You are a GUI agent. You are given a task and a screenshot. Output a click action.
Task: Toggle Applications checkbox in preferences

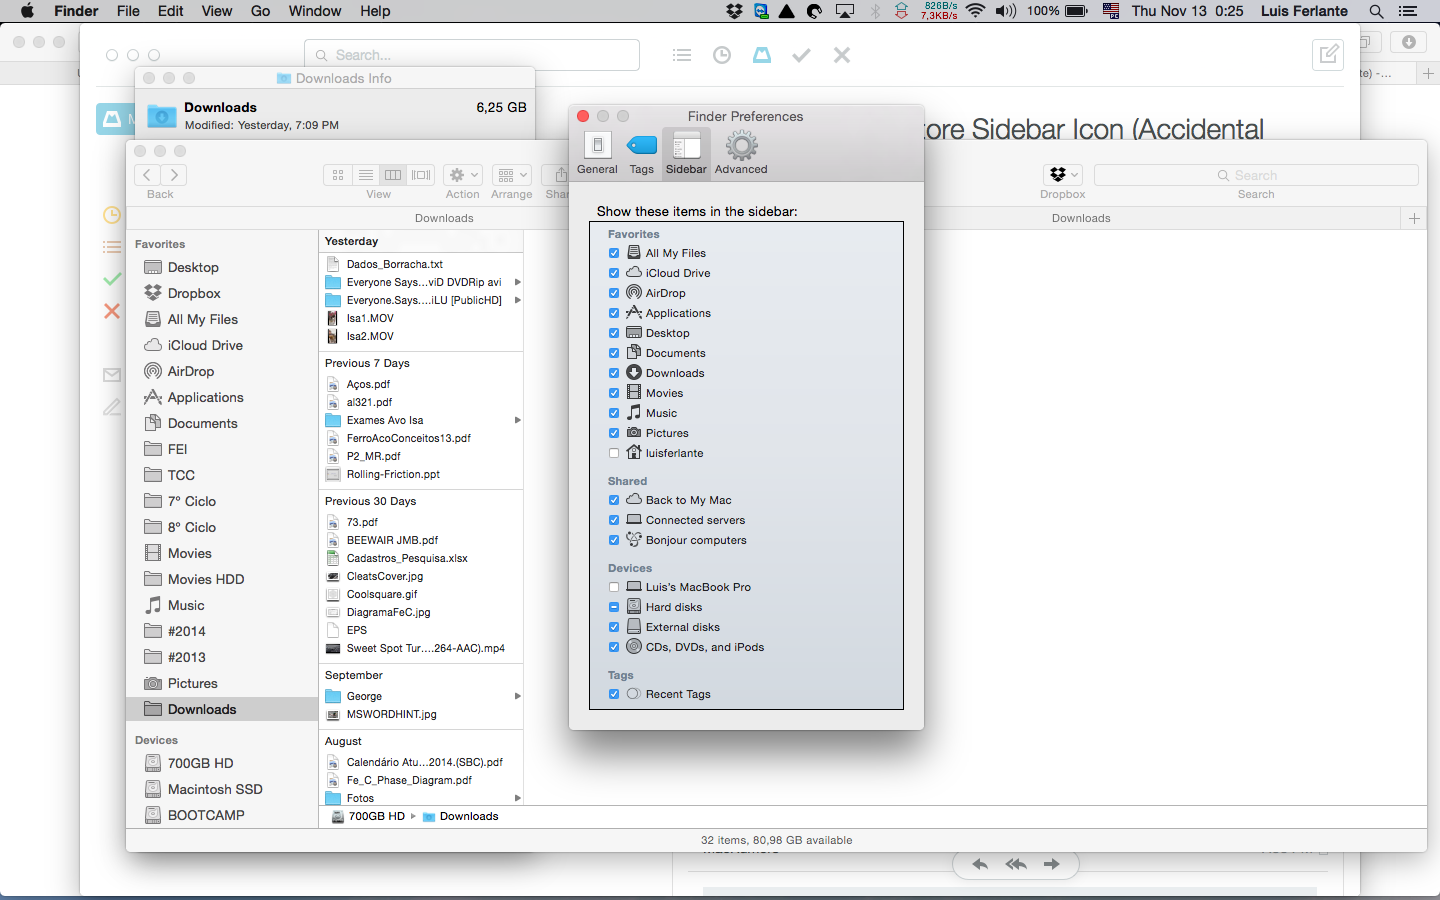614,313
